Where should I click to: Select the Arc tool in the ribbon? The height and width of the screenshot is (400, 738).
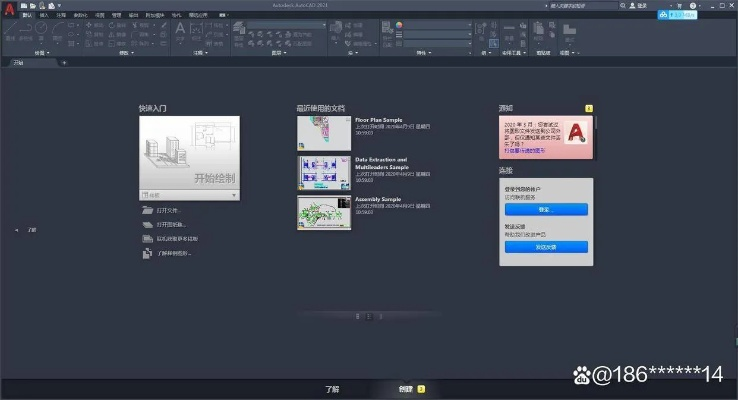[57, 30]
